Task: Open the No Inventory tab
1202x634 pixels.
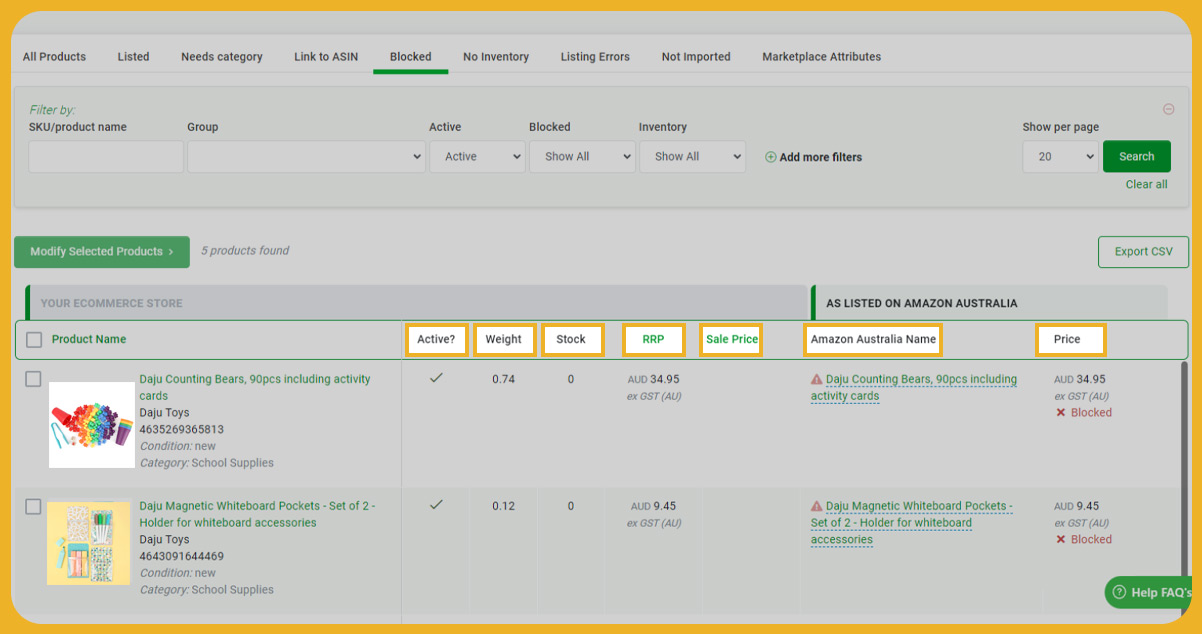Action: 496,57
